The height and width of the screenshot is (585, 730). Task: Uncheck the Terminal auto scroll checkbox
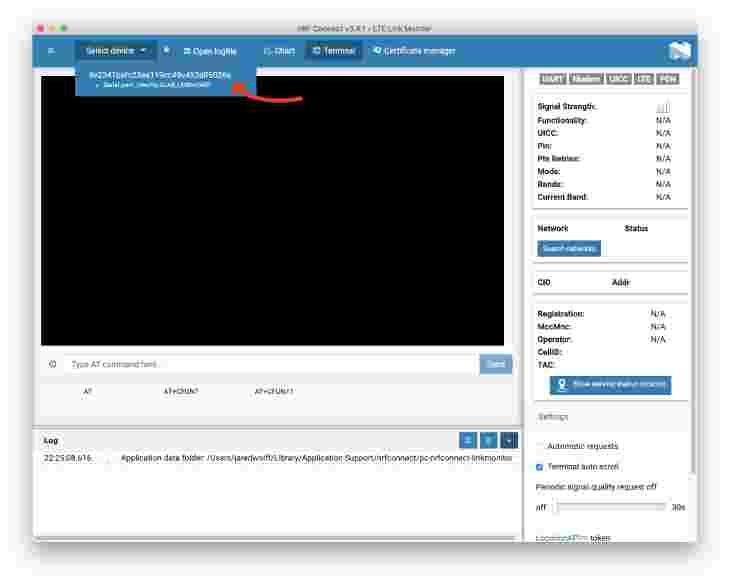click(x=540, y=467)
